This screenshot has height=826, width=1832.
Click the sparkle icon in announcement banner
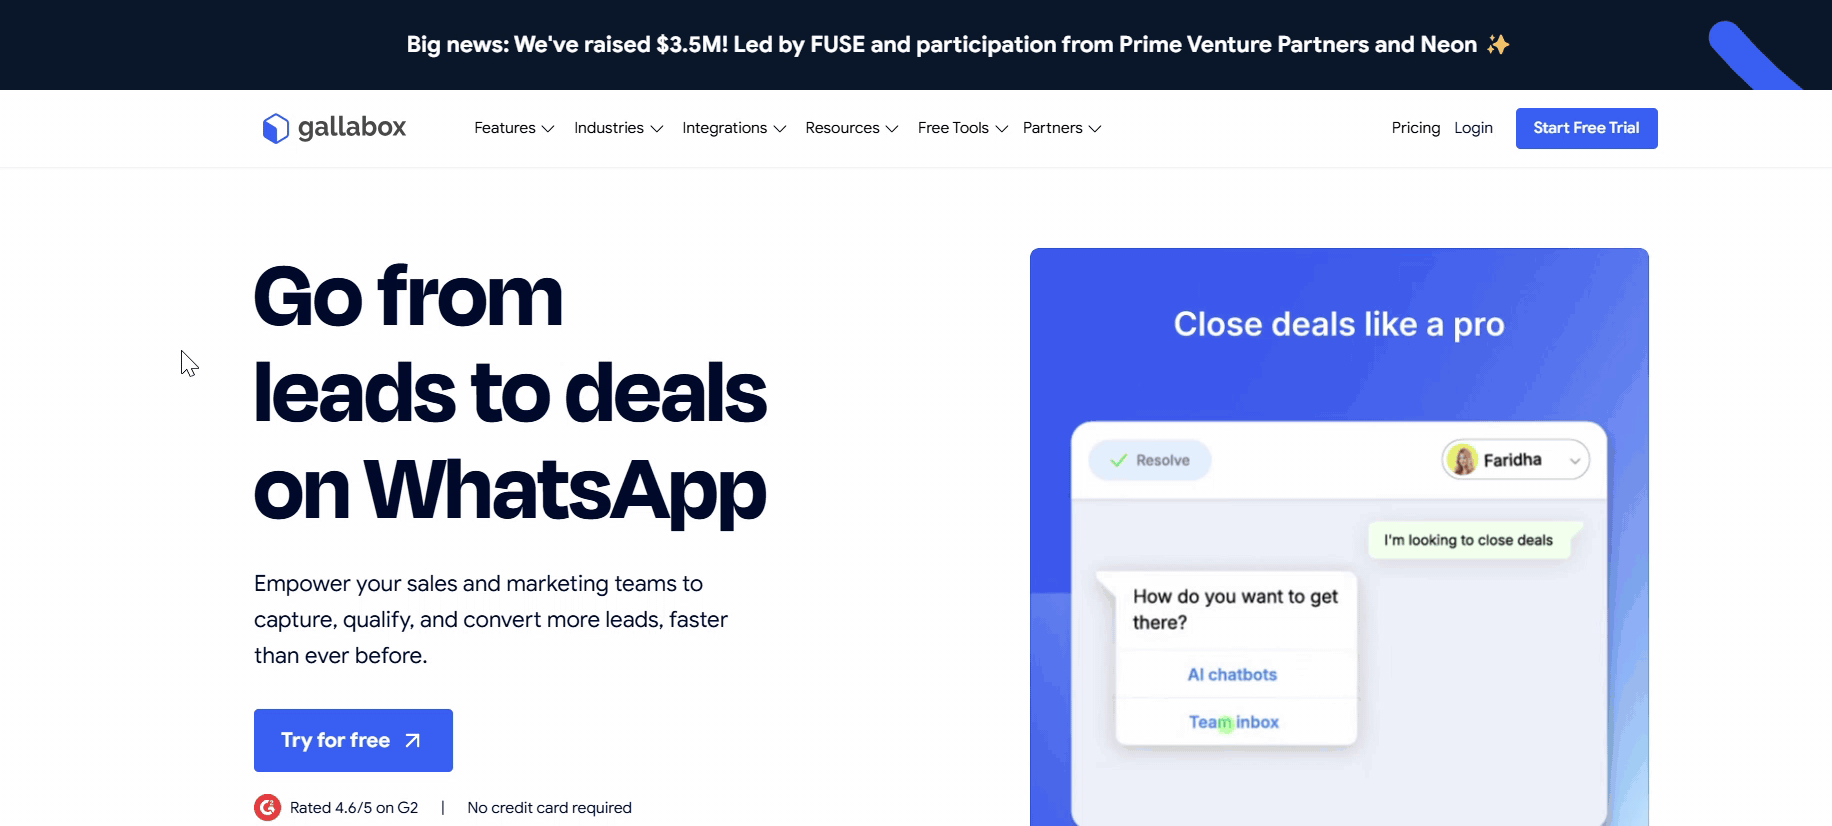tap(1497, 44)
